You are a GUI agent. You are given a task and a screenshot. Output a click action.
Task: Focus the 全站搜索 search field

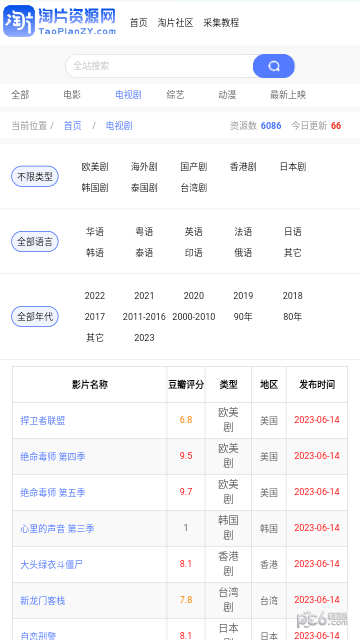pyautogui.click(x=159, y=66)
